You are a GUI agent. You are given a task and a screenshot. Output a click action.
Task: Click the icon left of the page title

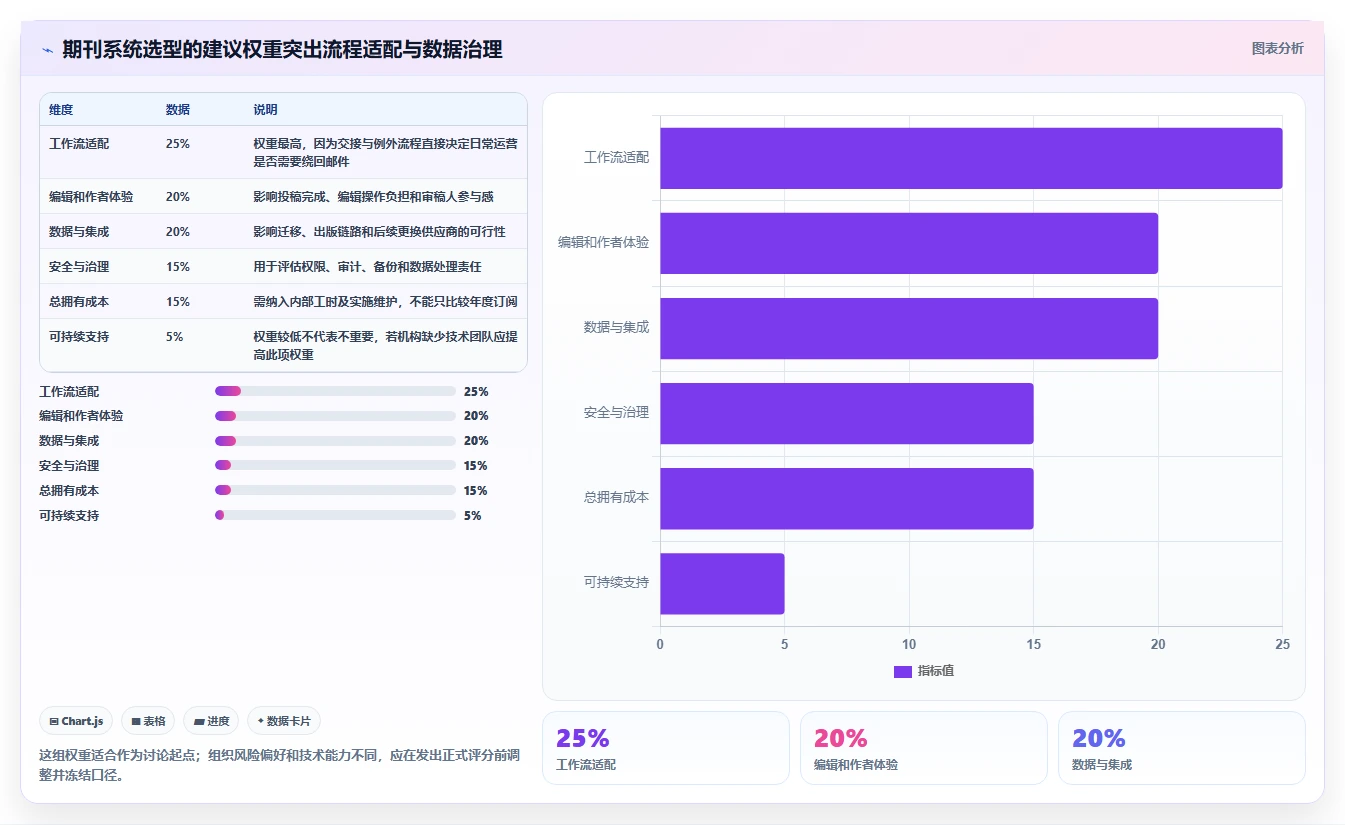coord(47,50)
